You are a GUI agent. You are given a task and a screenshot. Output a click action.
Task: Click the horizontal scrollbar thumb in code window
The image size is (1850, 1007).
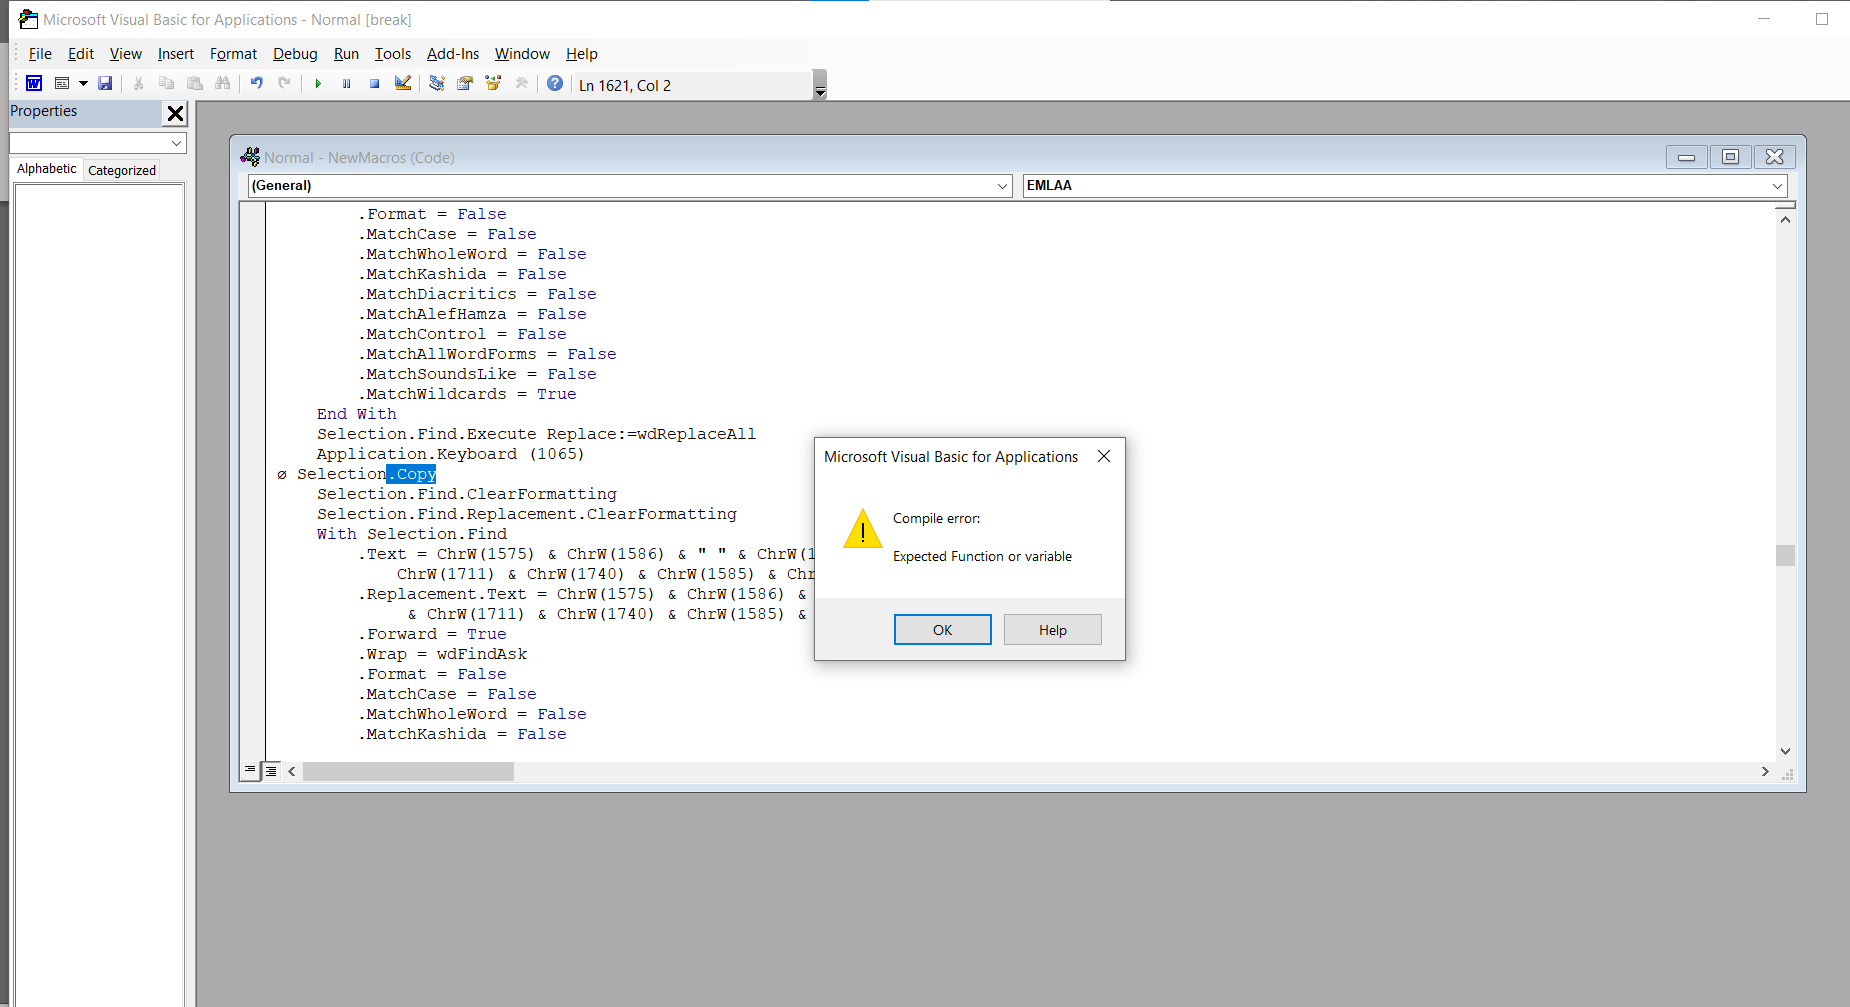click(408, 772)
